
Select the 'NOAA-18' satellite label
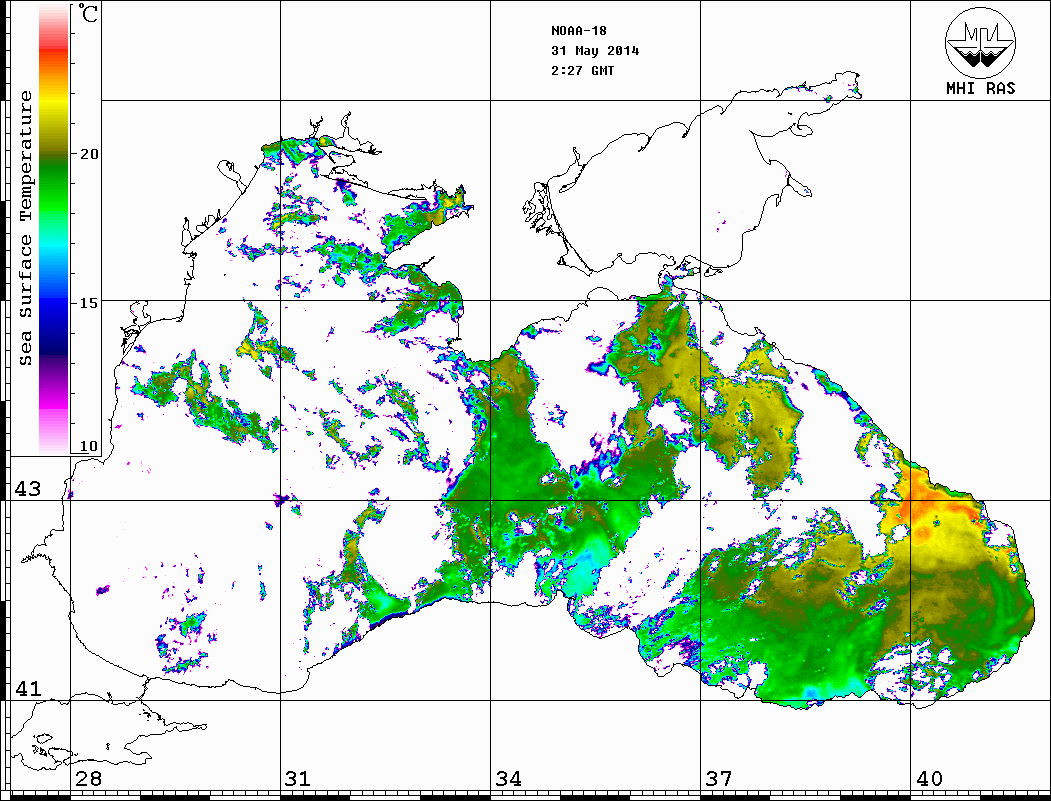pos(579,31)
